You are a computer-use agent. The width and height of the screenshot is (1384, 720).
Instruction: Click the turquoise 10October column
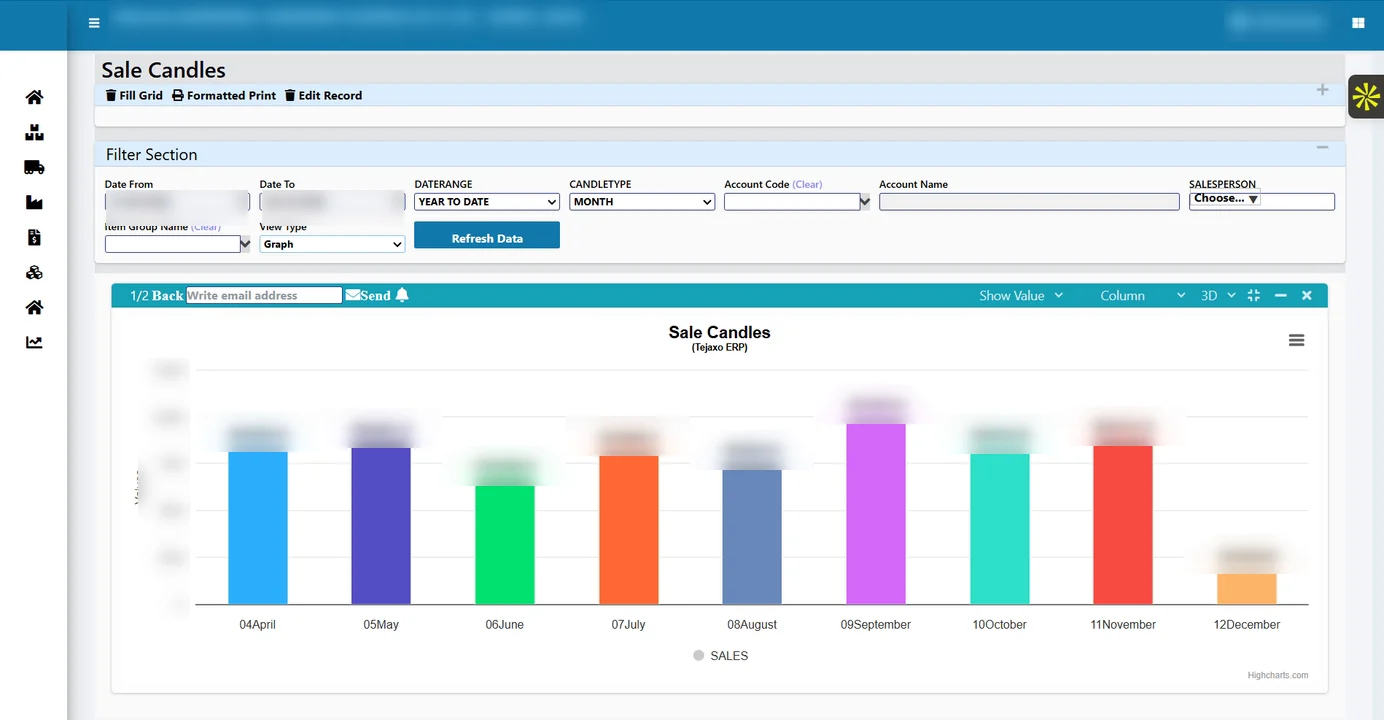[x=1000, y=529]
